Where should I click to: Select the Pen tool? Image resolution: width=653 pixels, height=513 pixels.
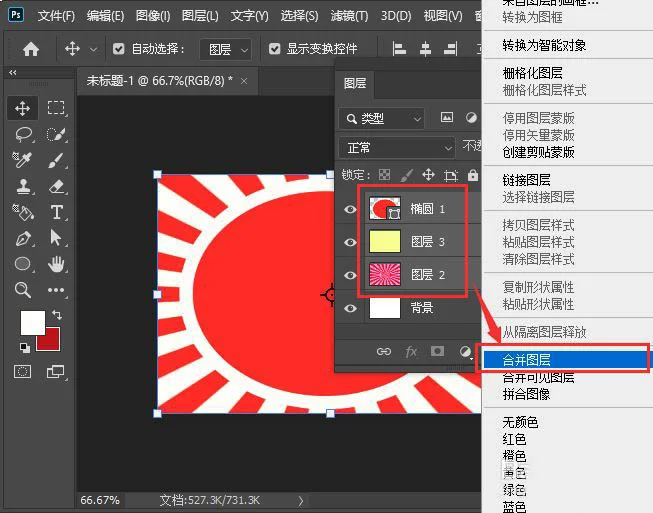click(23, 239)
